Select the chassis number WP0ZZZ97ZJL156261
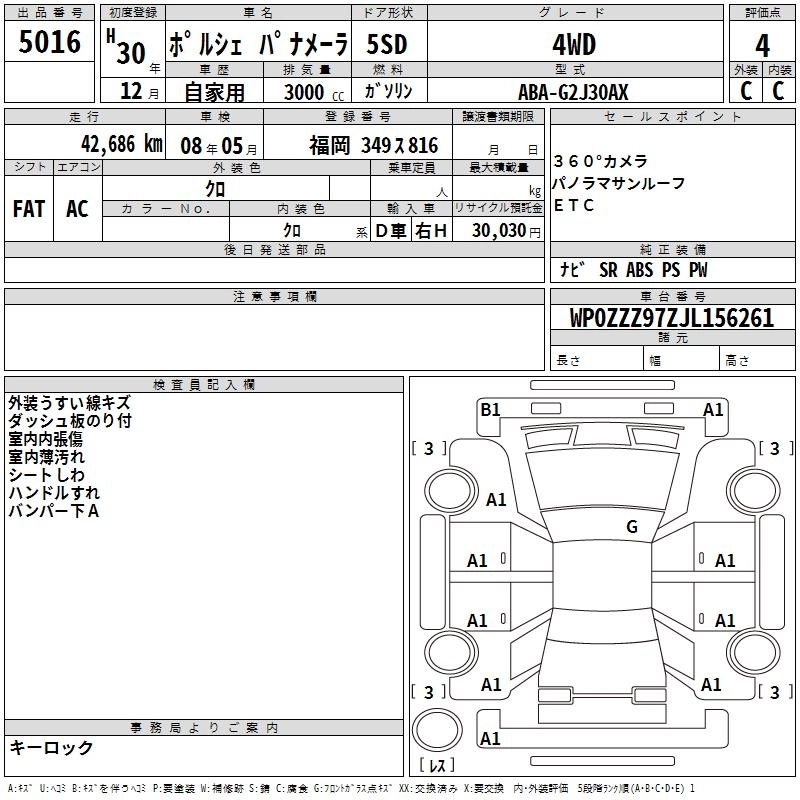800x800 pixels. [672, 318]
